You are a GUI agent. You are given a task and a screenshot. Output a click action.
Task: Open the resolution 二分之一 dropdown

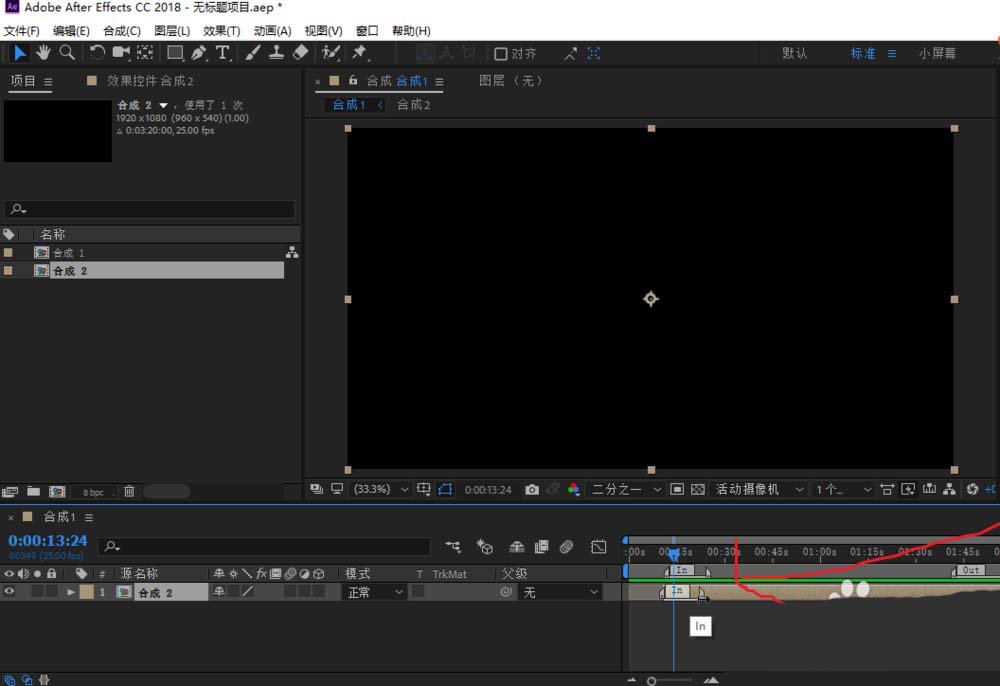[626, 489]
